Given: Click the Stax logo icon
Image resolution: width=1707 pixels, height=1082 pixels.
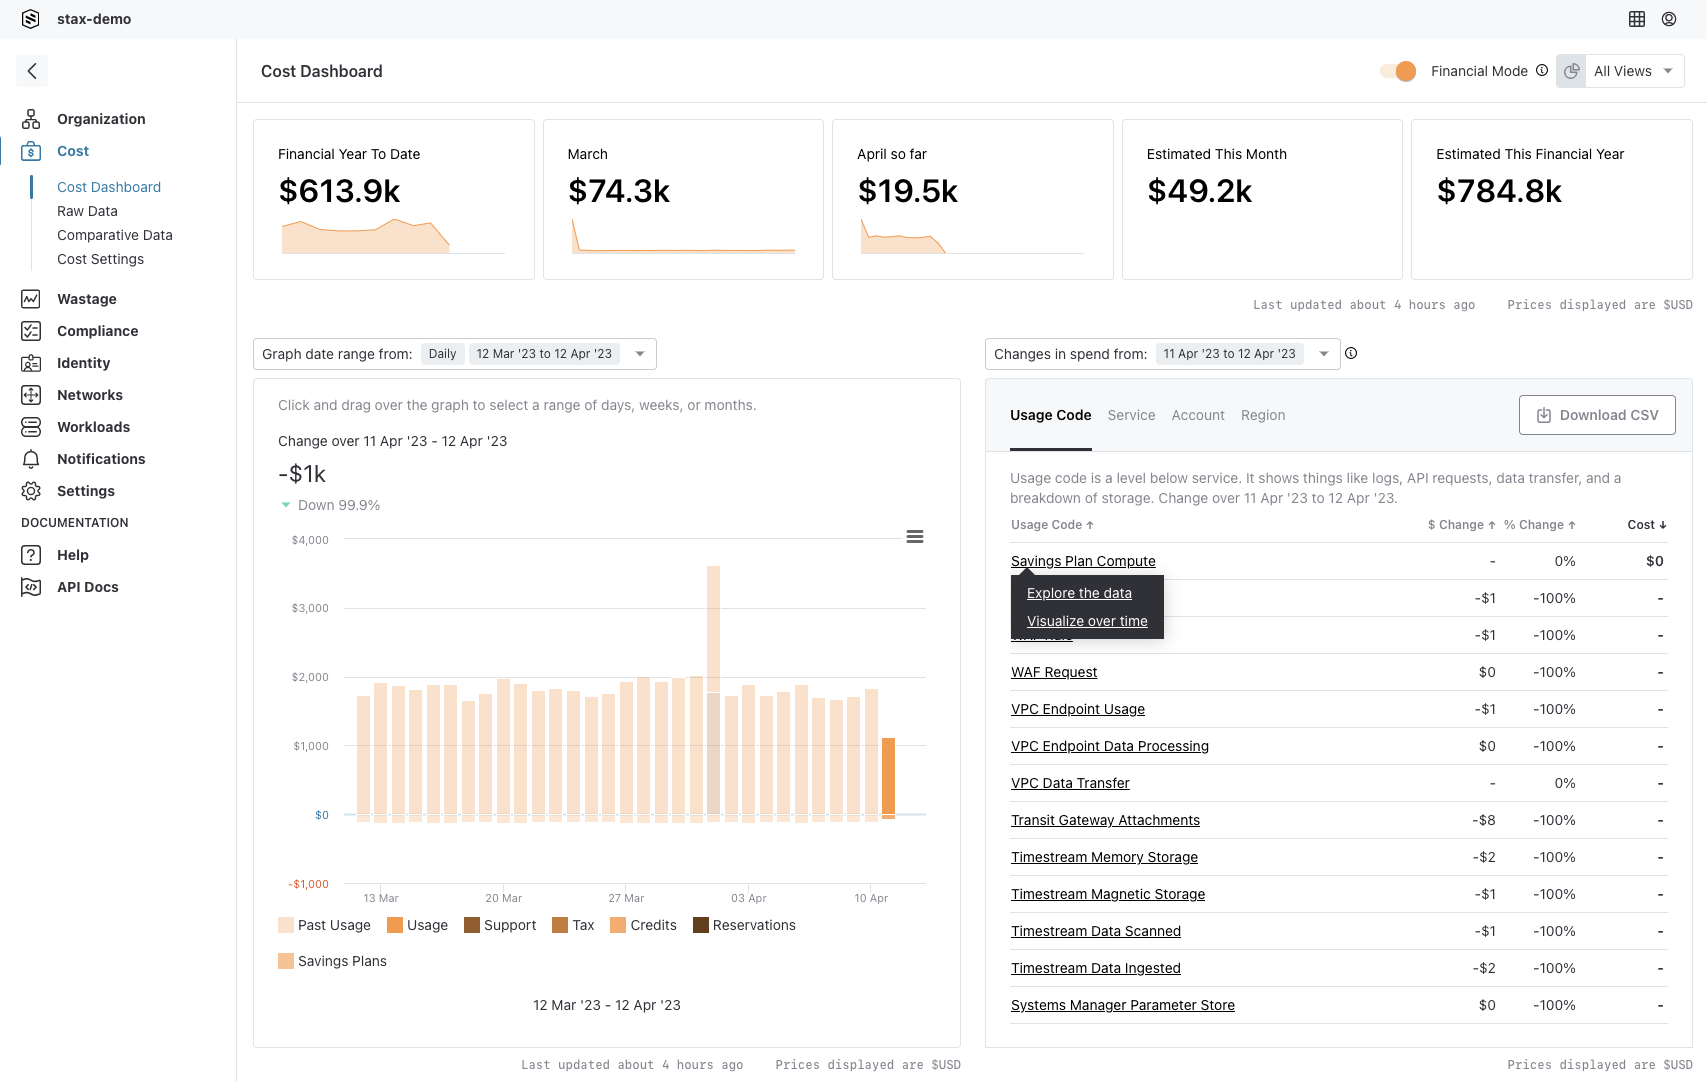Looking at the screenshot, I should point(31,19).
